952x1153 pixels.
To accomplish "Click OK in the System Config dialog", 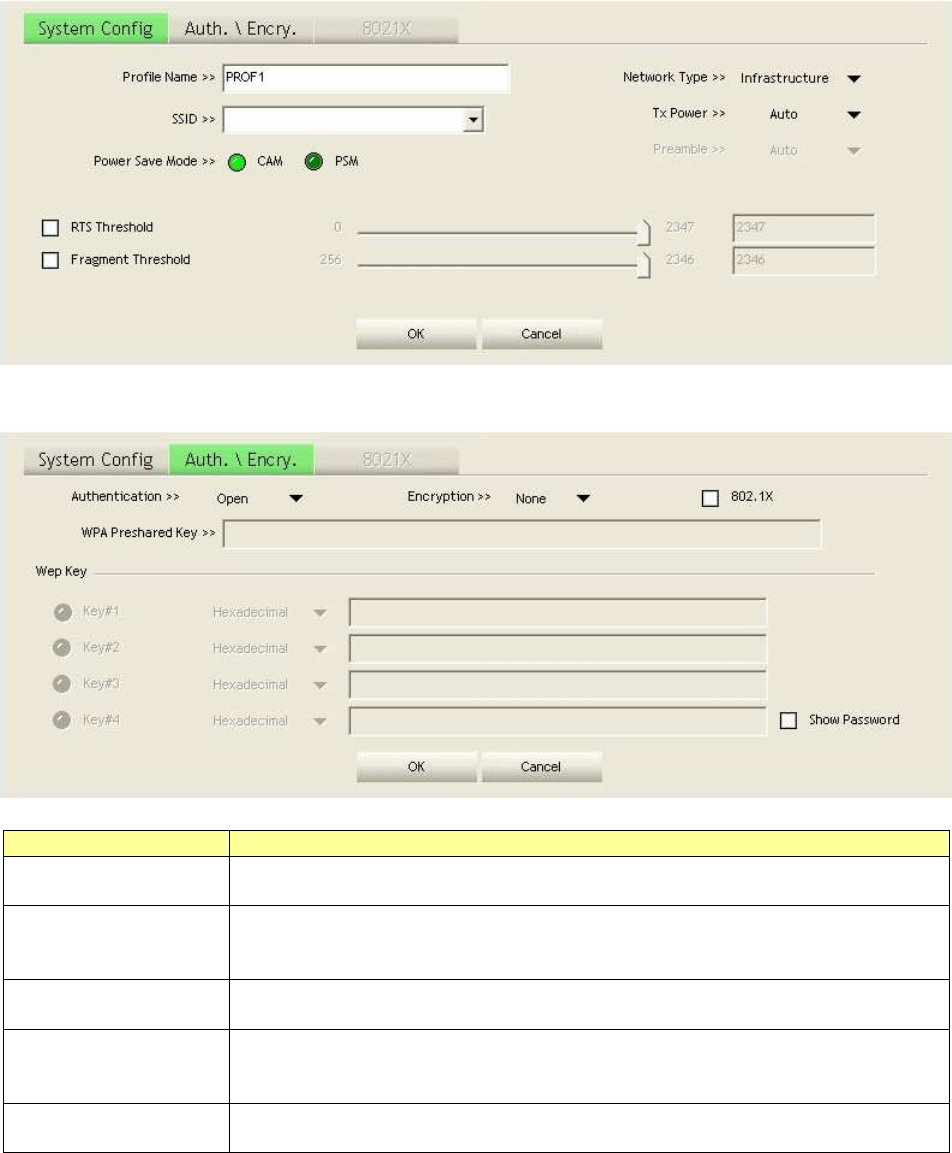I will click(416, 334).
